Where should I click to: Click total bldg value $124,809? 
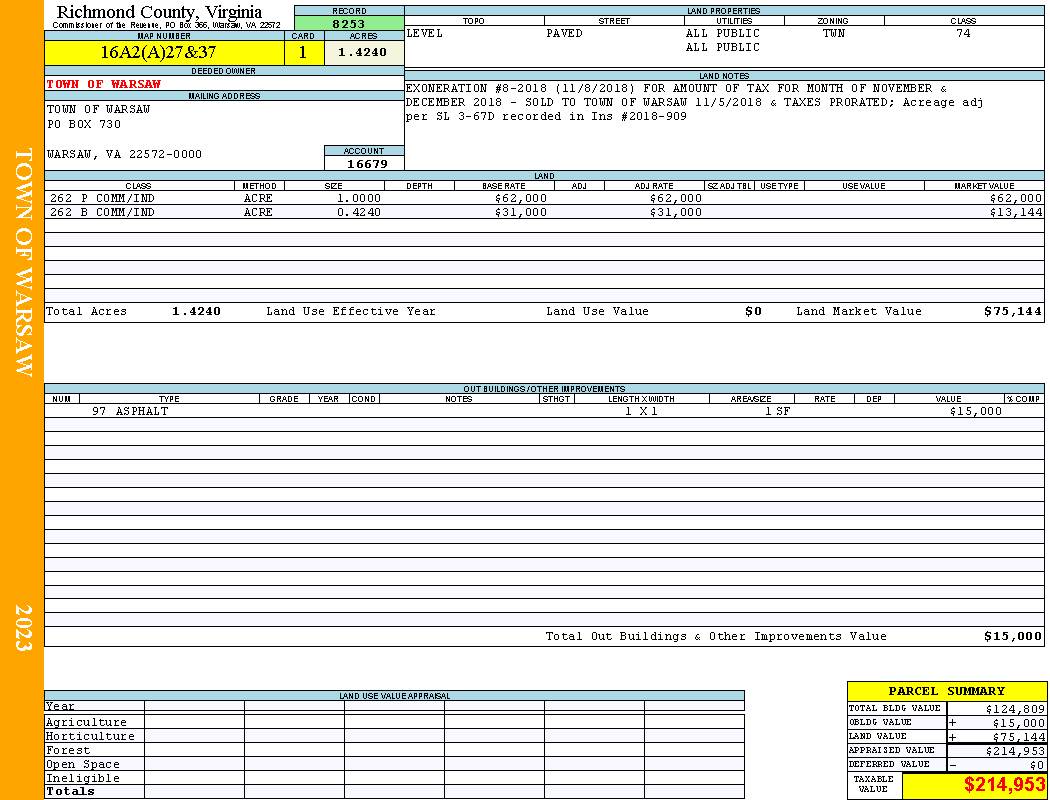(1015, 709)
